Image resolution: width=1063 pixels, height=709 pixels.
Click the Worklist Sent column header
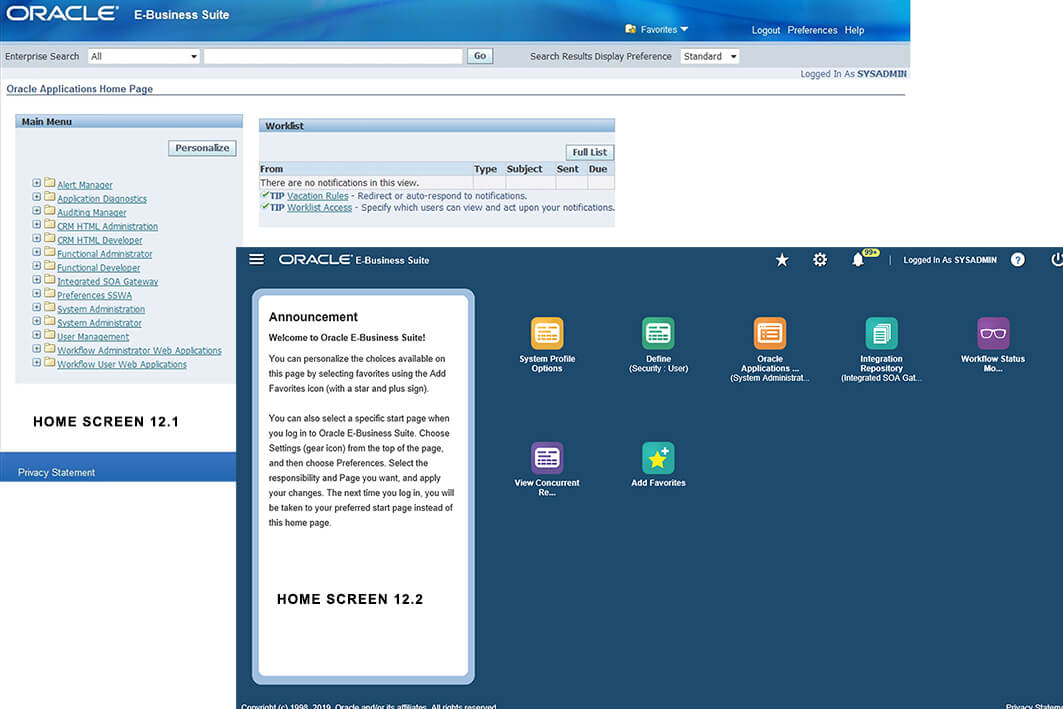point(567,169)
